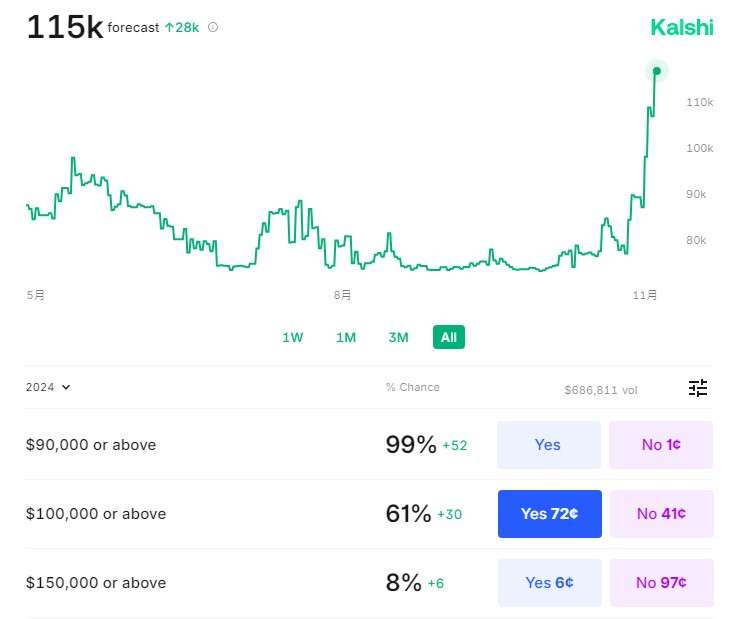Click the green chart endpoint dot
753x619 pixels.
coord(656,70)
